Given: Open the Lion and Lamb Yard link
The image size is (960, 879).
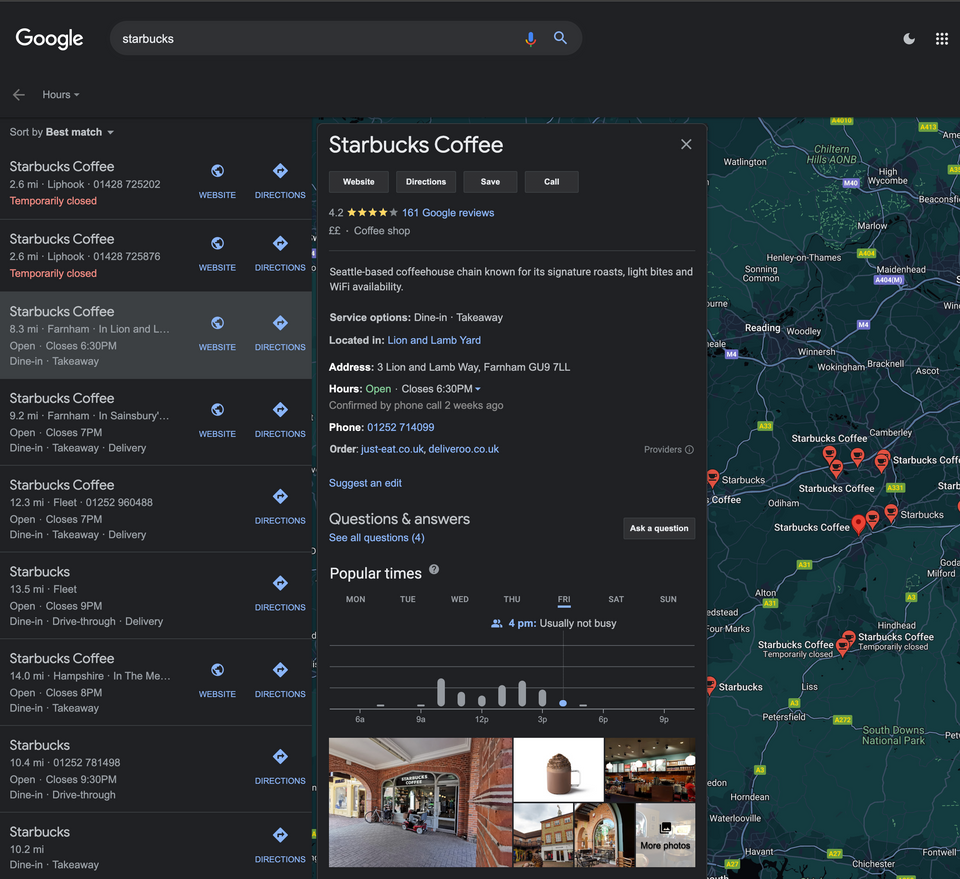Looking at the screenshot, I should point(434,340).
